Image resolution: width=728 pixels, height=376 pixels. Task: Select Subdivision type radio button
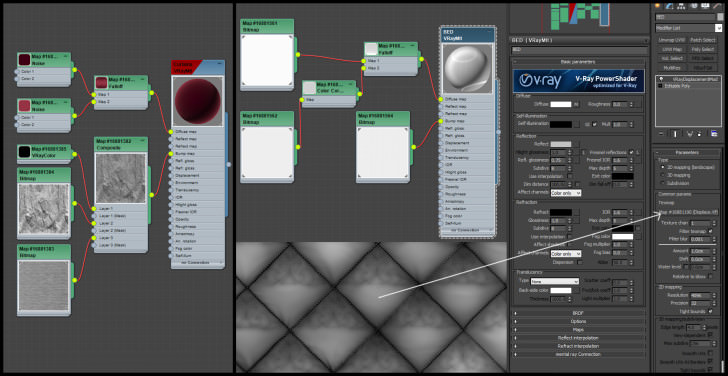[662, 183]
